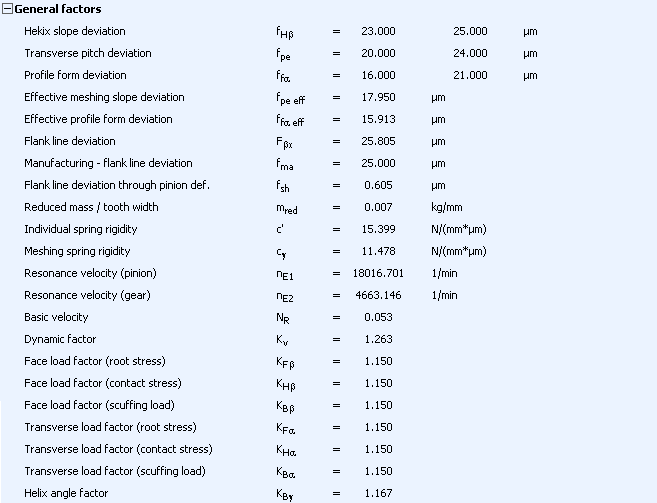Select Basic velocity value 0.053
The width and height of the screenshot is (657, 503).
(378, 317)
